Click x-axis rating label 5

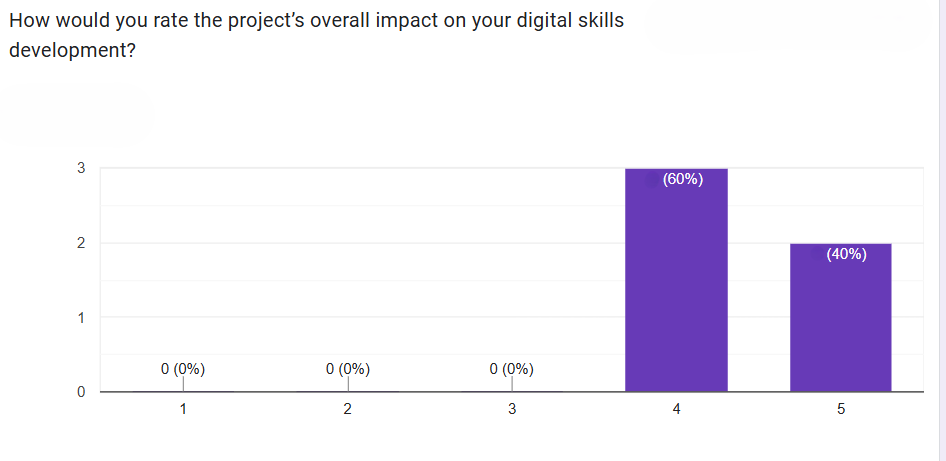[841, 409]
